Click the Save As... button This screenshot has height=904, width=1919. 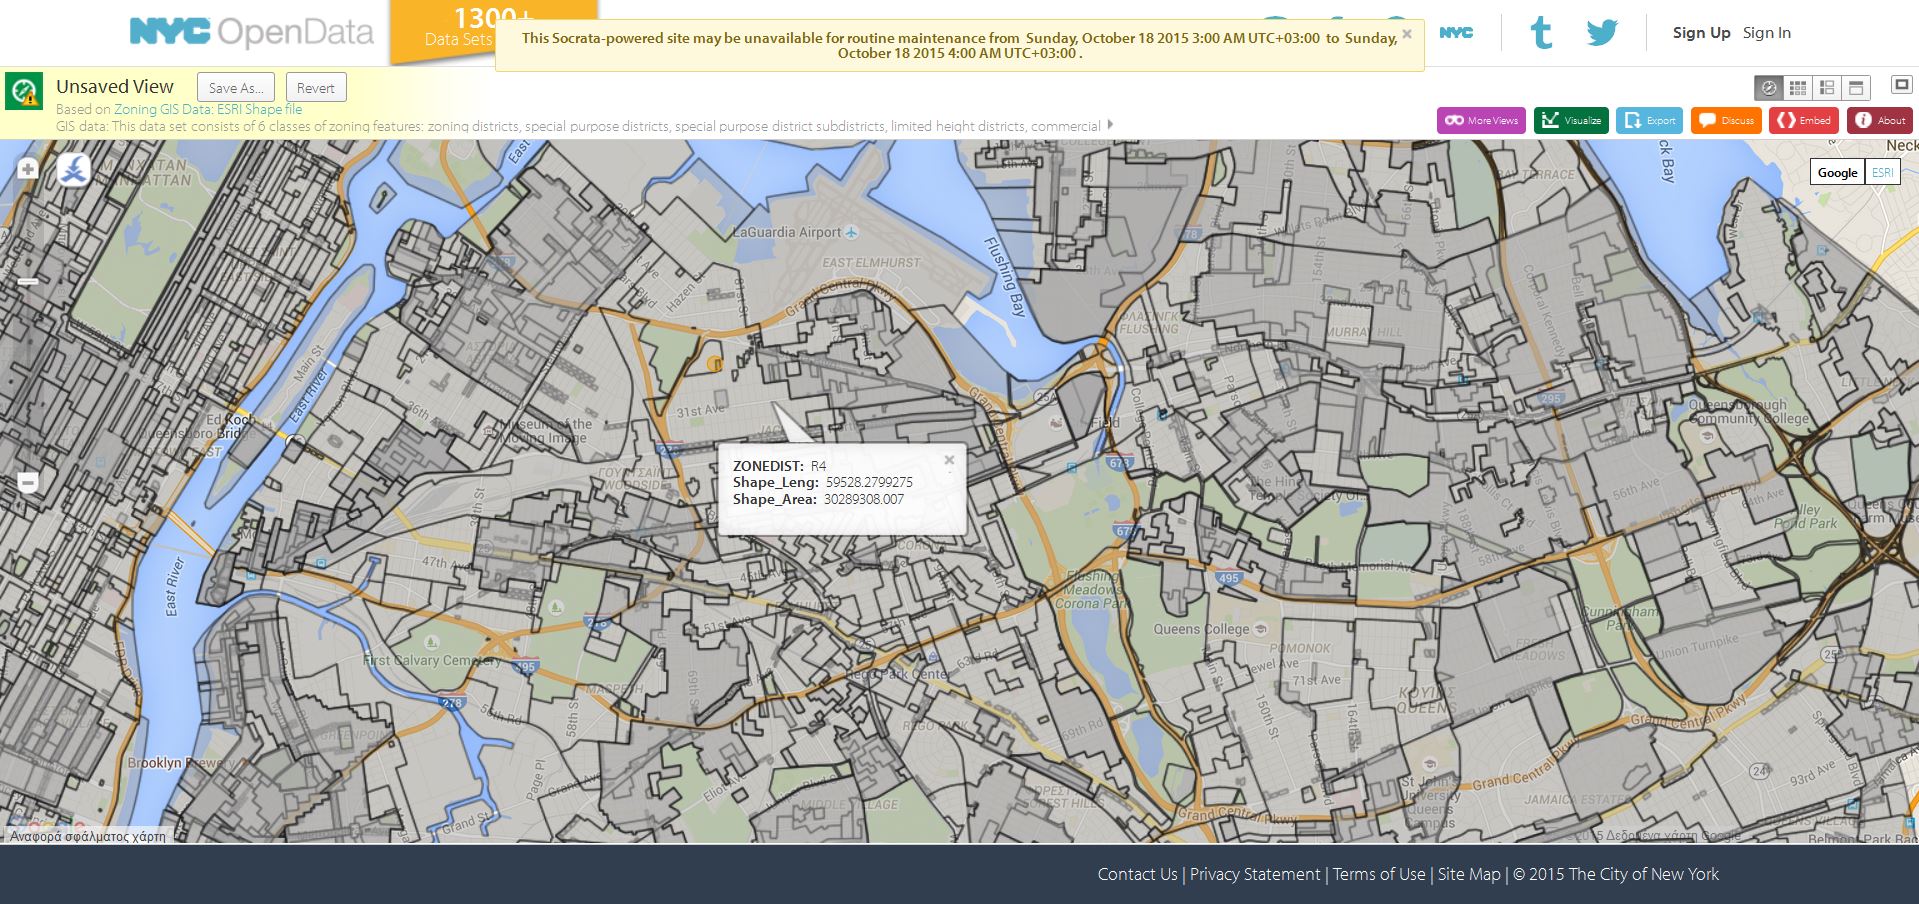point(236,88)
